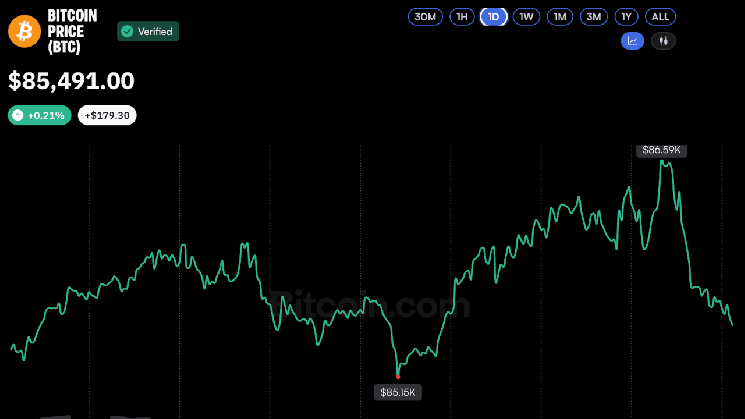Click the $85,491.00 price value

coord(71,81)
